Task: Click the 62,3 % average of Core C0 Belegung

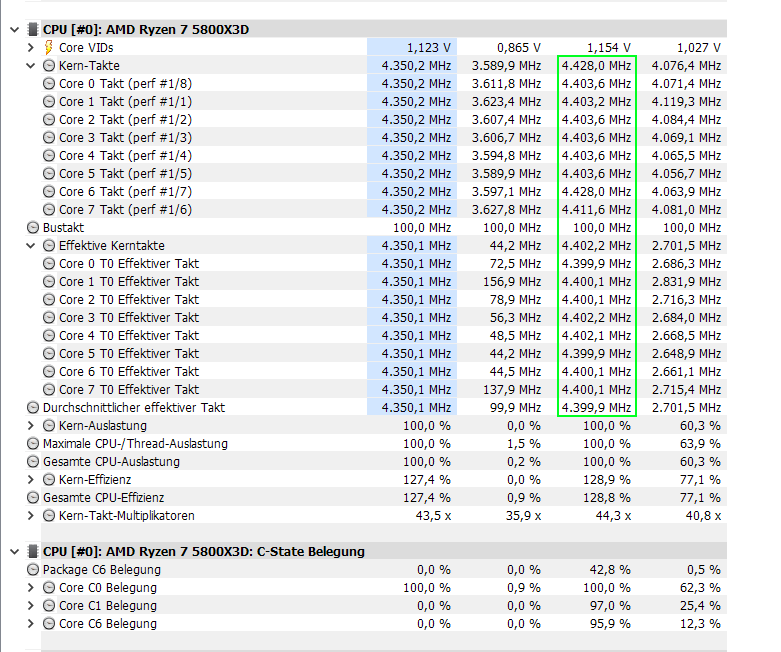Action: pyautogui.click(x=700, y=588)
